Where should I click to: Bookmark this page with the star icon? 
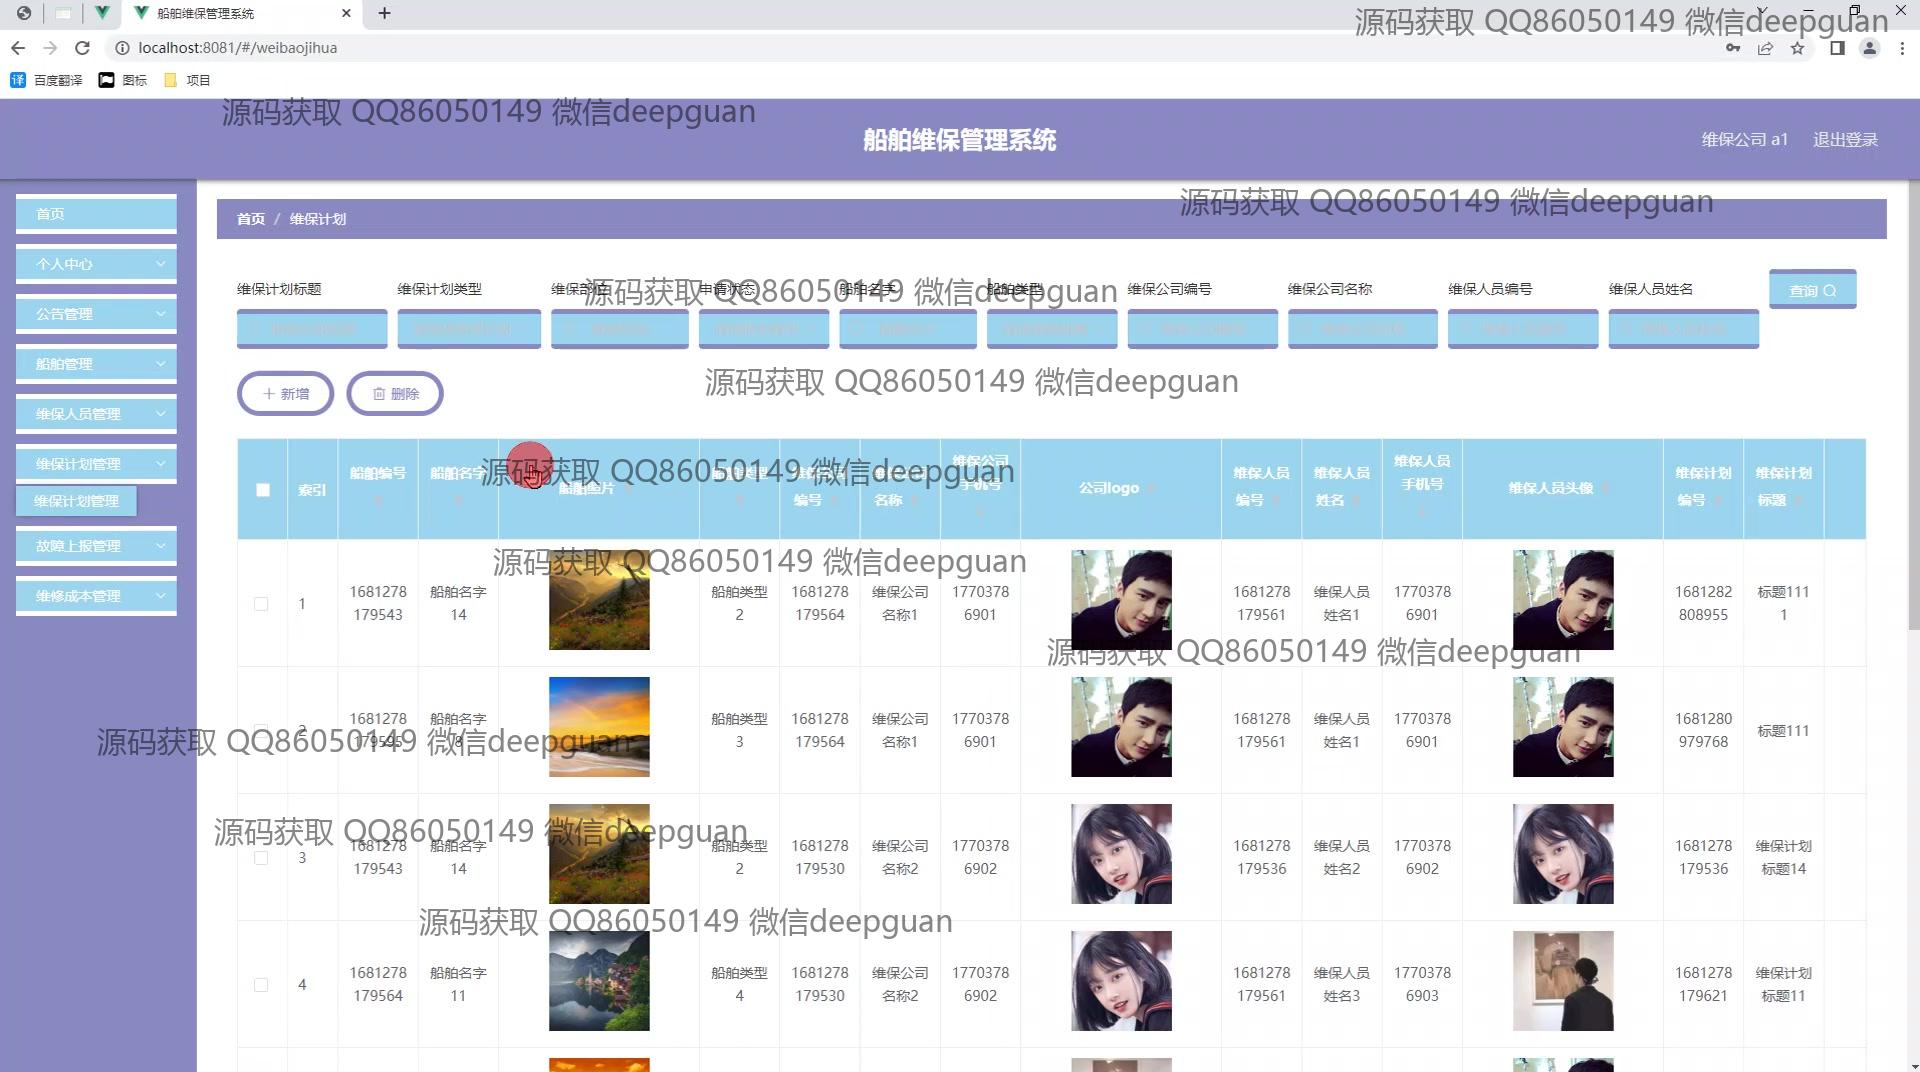[x=1797, y=48]
